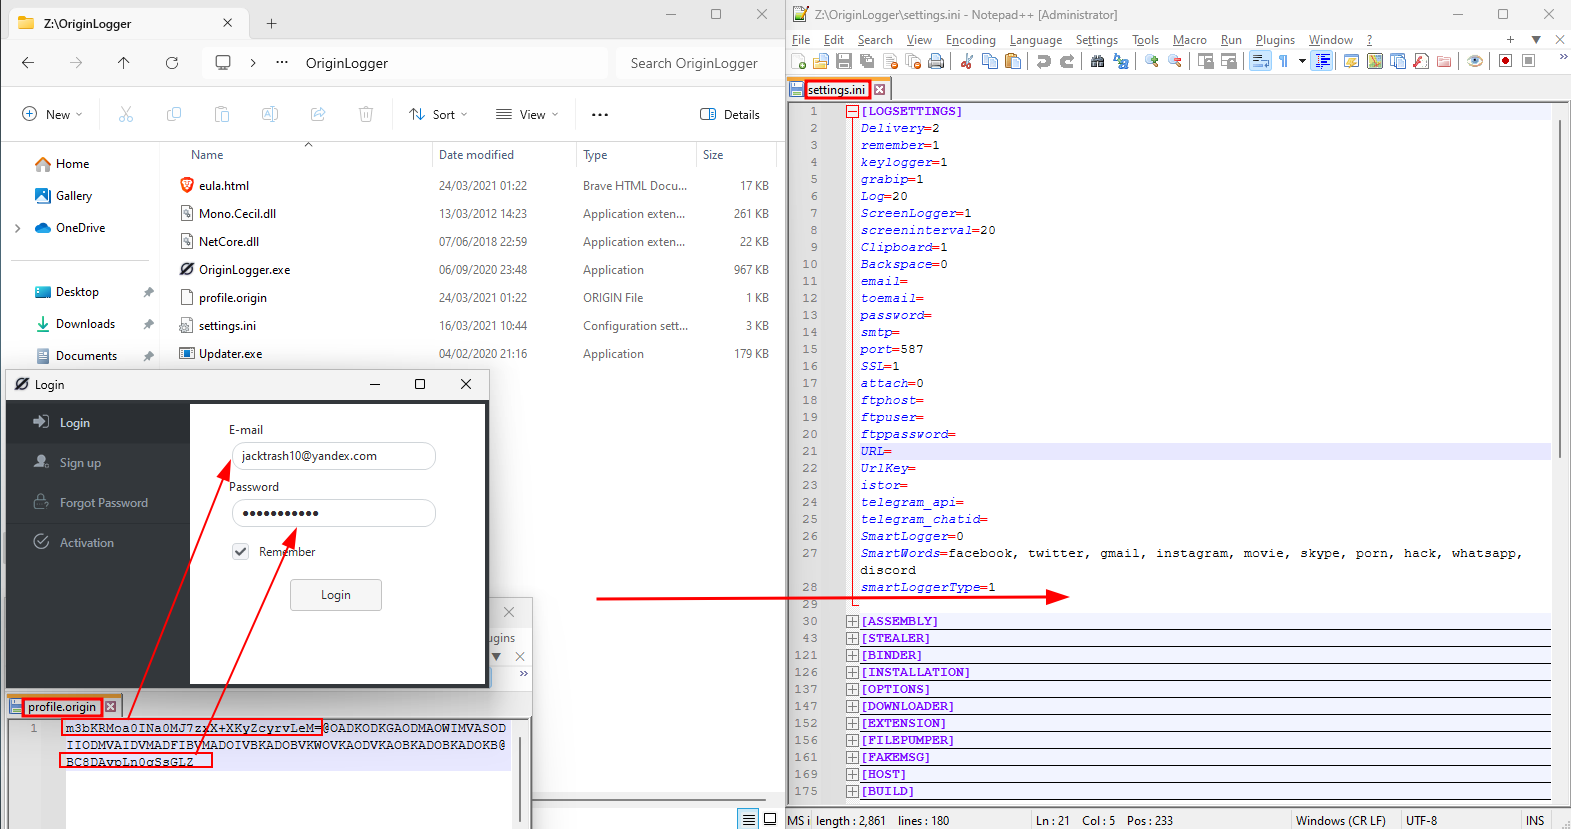Viewport: 1571px width, 829px height.
Task: Click the Print icon in Notepad++
Action: coord(936,61)
